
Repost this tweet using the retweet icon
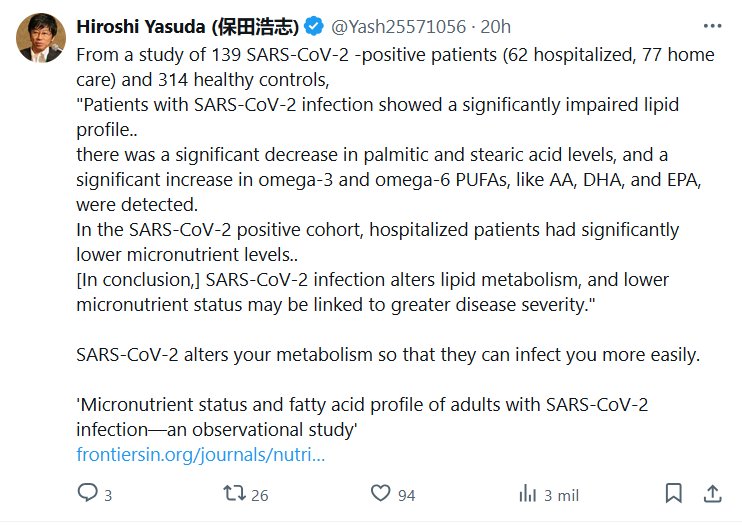(x=233, y=493)
